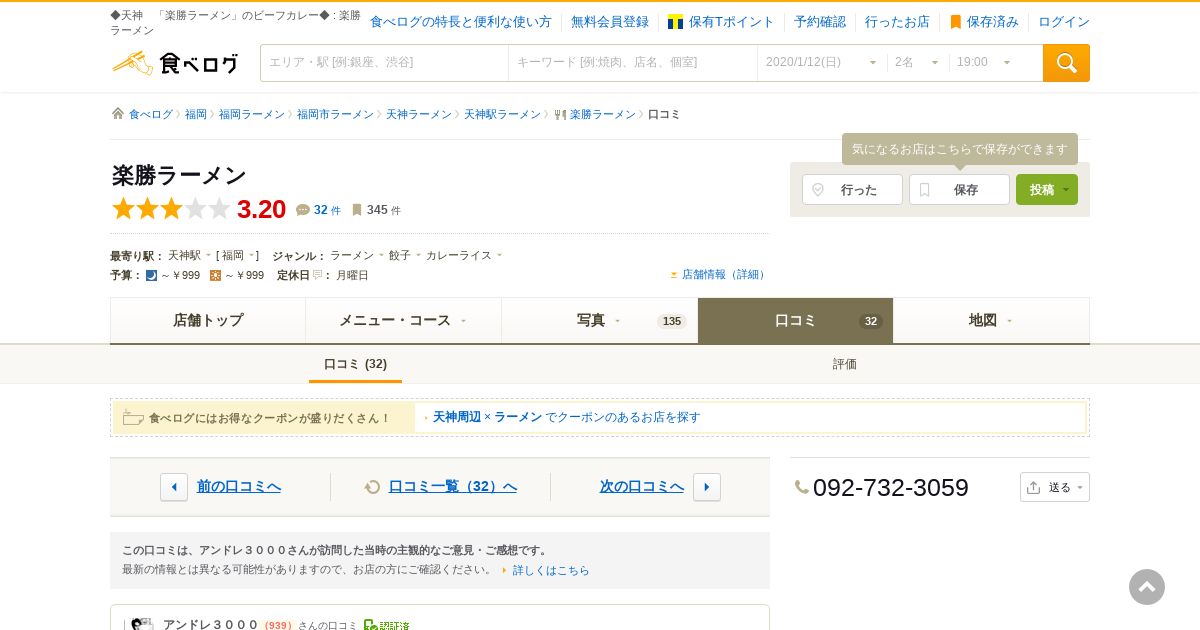Go to 次の口コミへ
Viewport: 1200px width, 630px height.
(642, 487)
